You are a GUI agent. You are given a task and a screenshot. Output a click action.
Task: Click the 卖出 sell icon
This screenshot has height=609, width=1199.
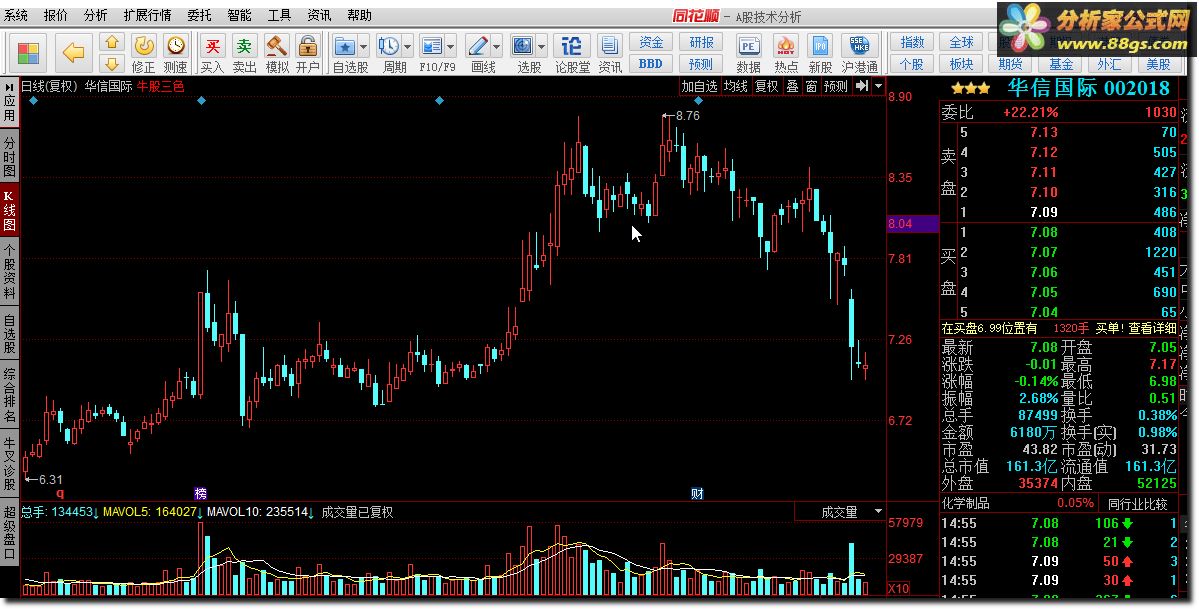tap(244, 46)
